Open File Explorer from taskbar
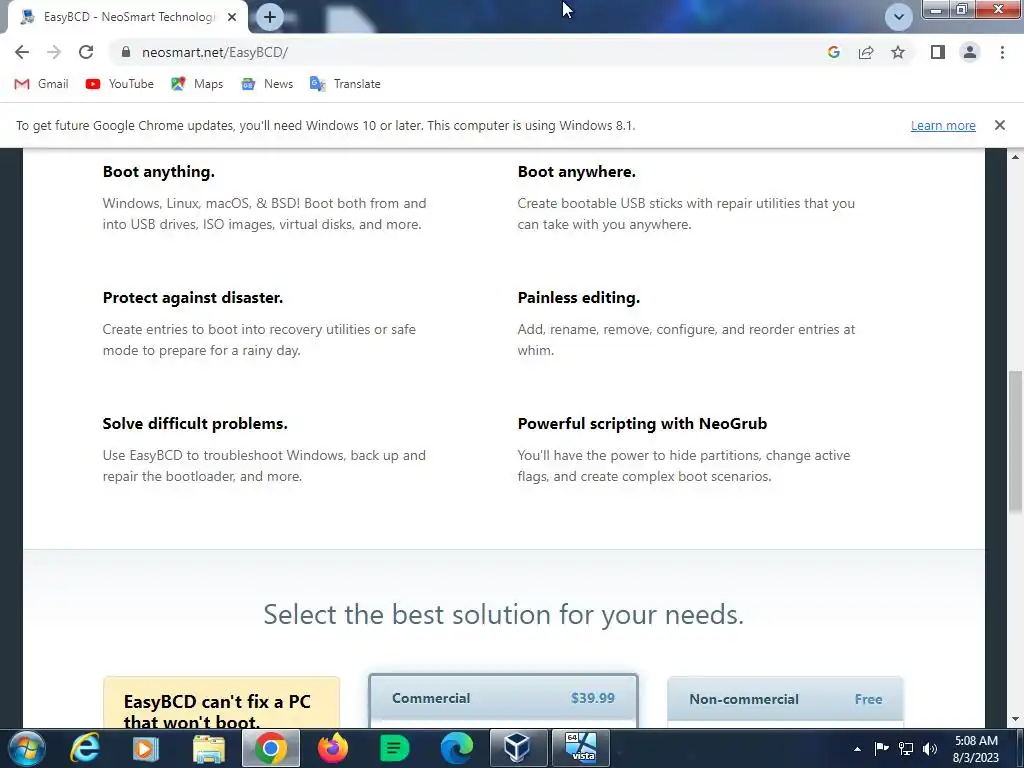This screenshot has width=1024, height=768. (x=209, y=748)
